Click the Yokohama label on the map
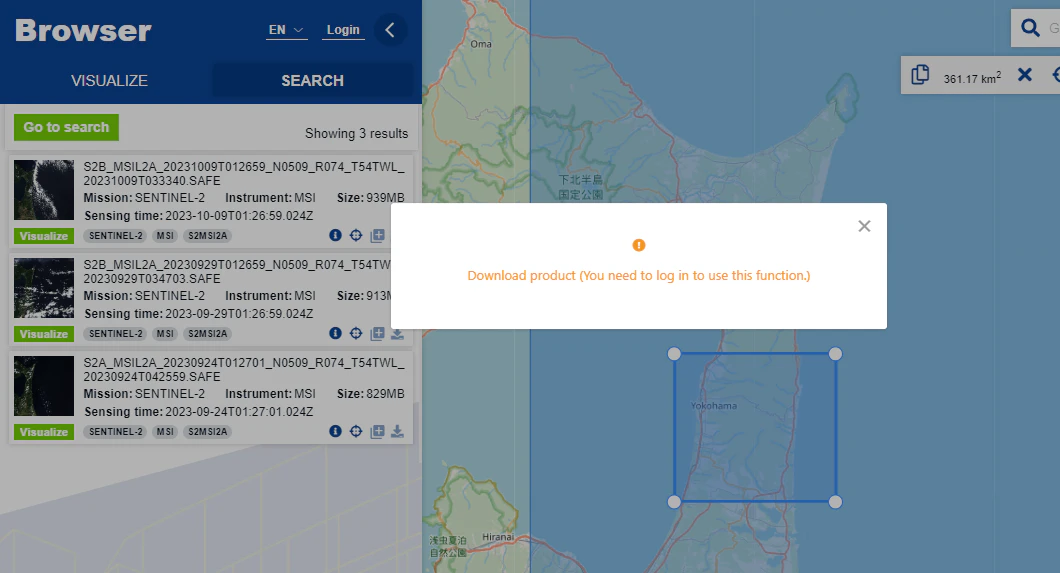 pyautogui.click(x=714, y=405)
